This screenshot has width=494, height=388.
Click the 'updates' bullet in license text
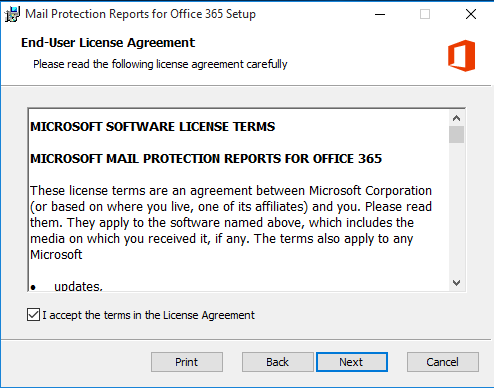[x=78, y=286]
